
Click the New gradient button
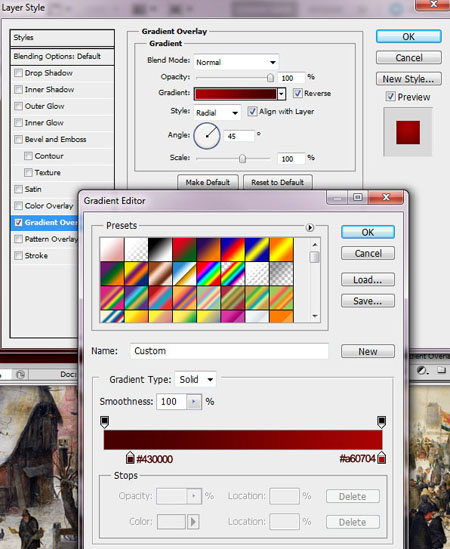click(x=368, y=351)
